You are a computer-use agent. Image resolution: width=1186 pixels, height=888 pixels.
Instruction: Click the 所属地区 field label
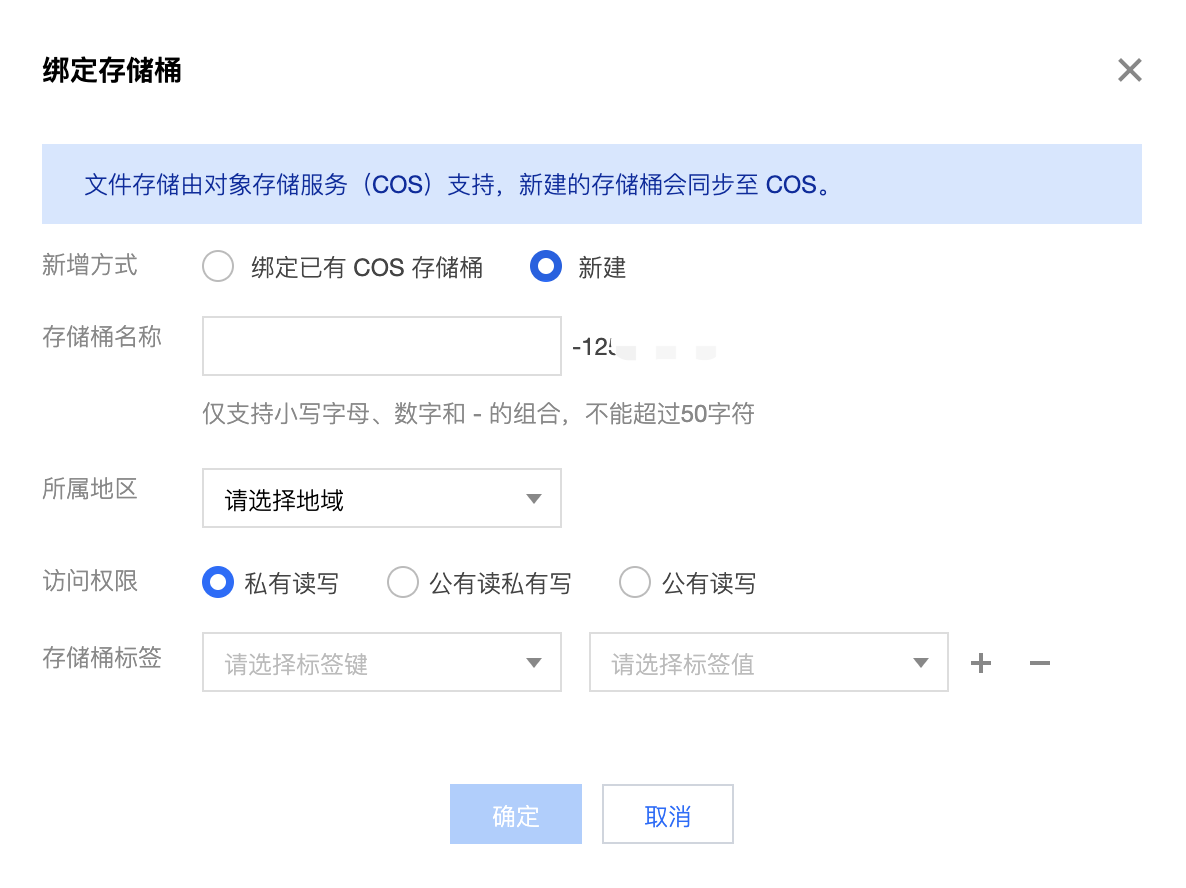pos(90,490)
